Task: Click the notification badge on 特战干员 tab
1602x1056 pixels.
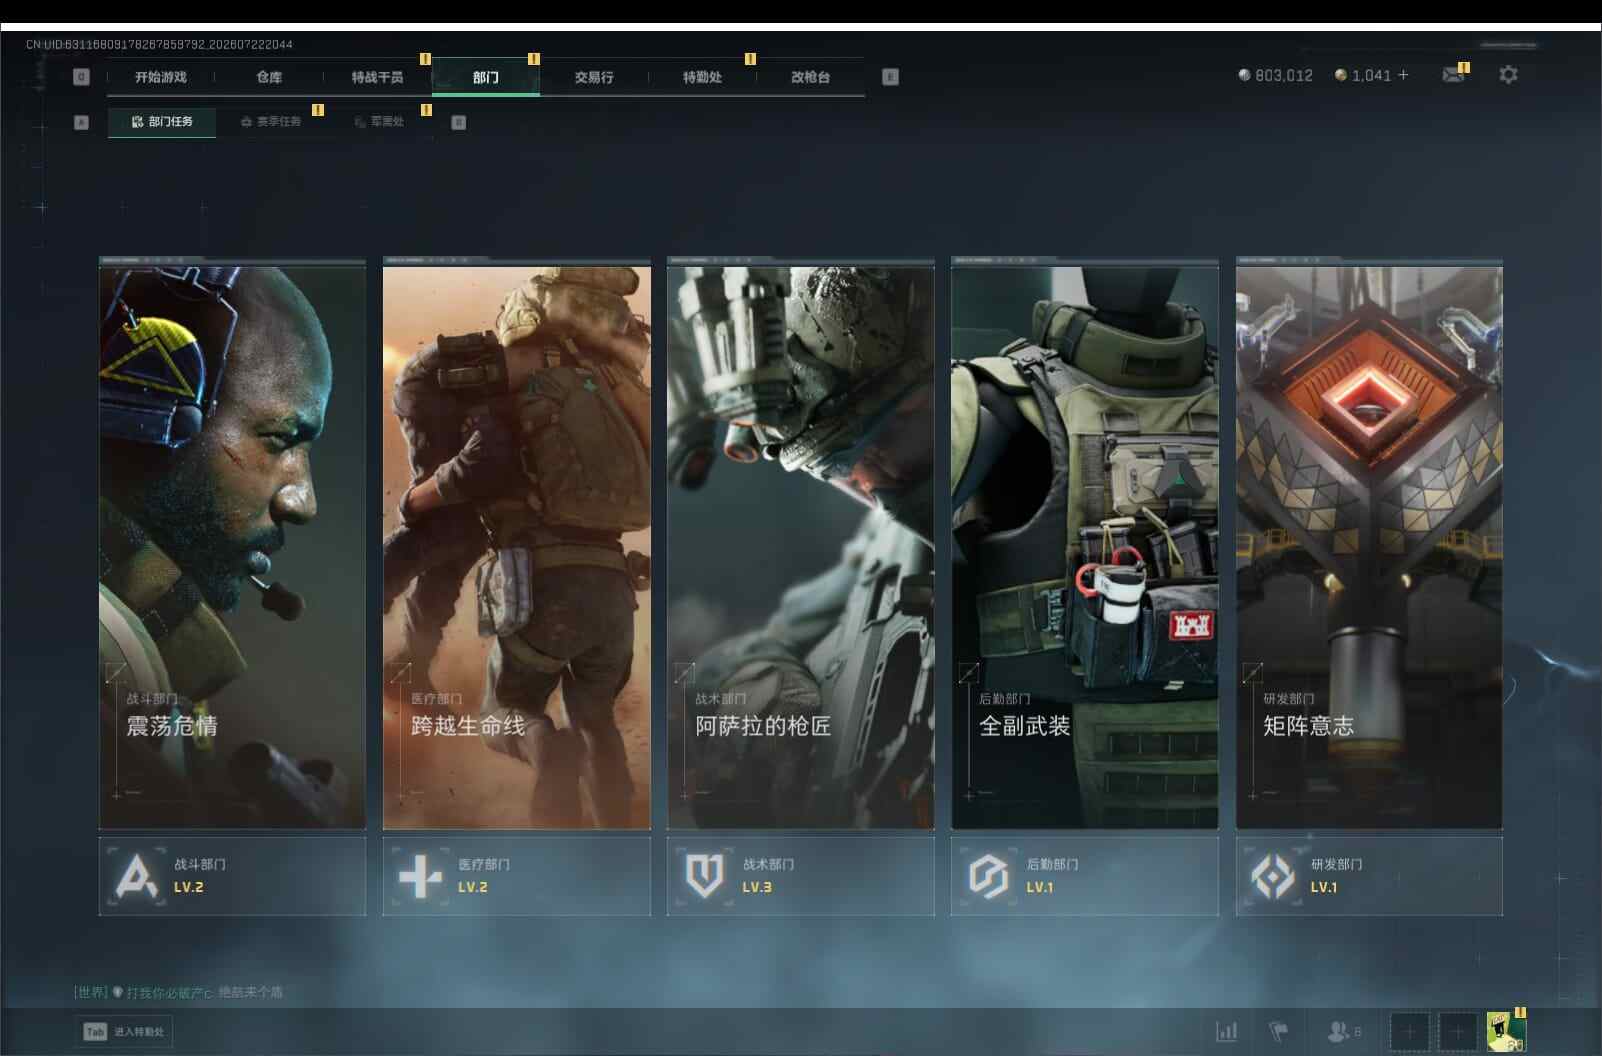Action: (x=425, y=59)
